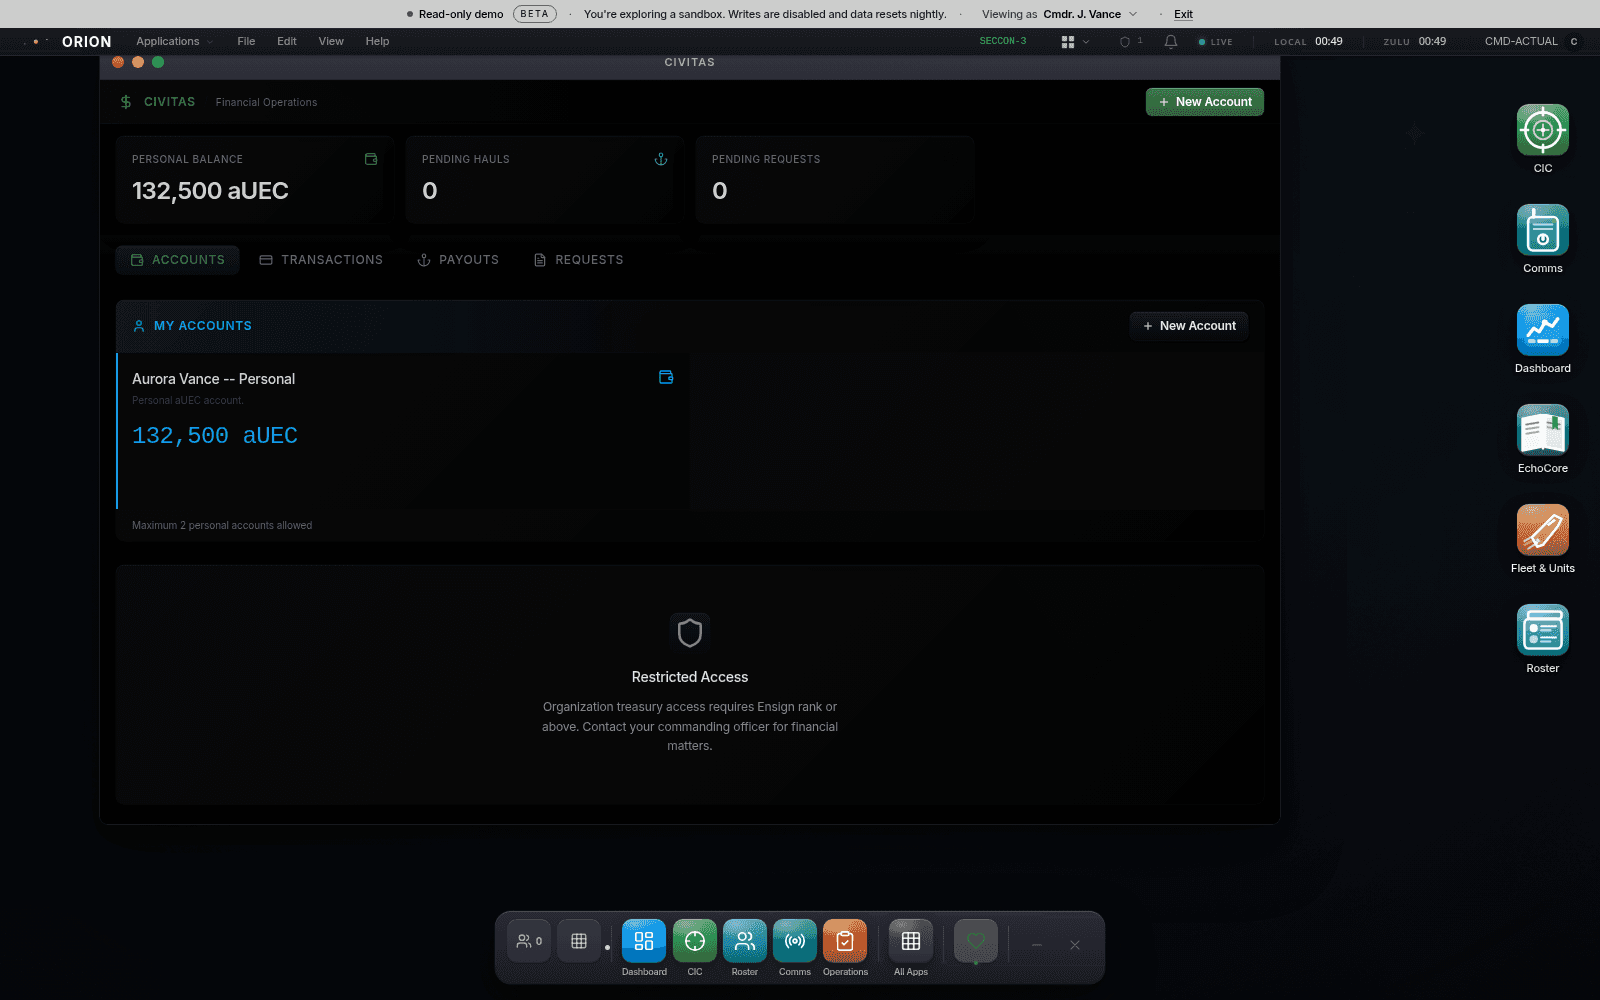Open the EchoCore desktop icon
Viewport: 1600px width, 1000px height.
click(1543, 430)
